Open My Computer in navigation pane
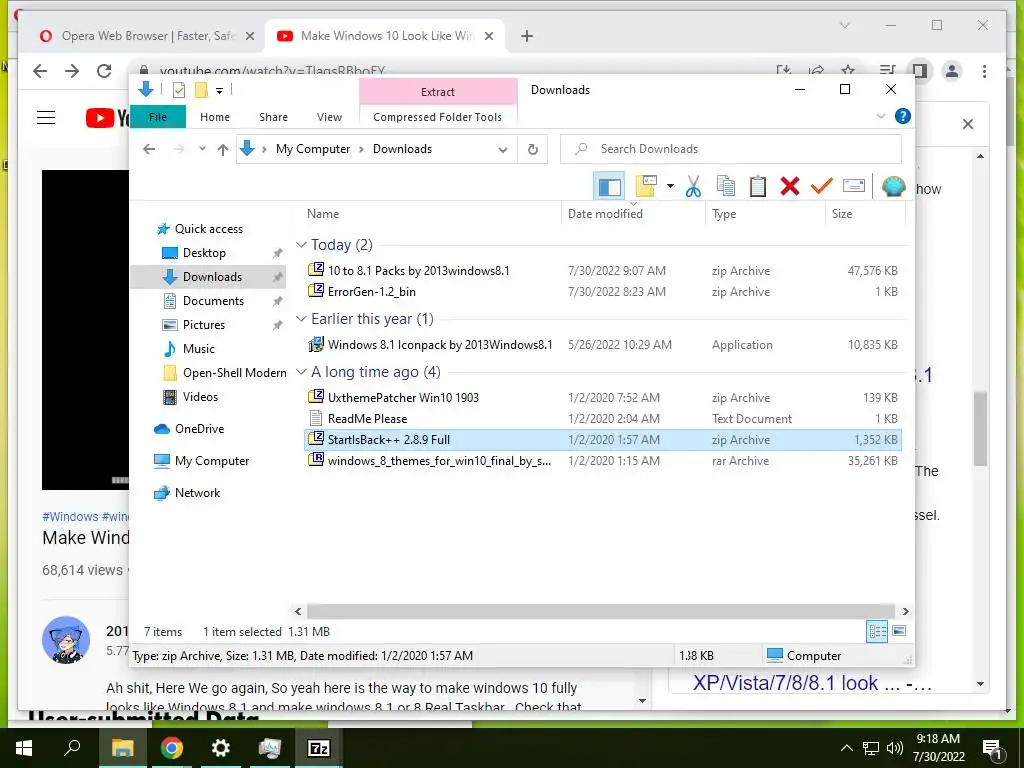 [x=212, y=460]
